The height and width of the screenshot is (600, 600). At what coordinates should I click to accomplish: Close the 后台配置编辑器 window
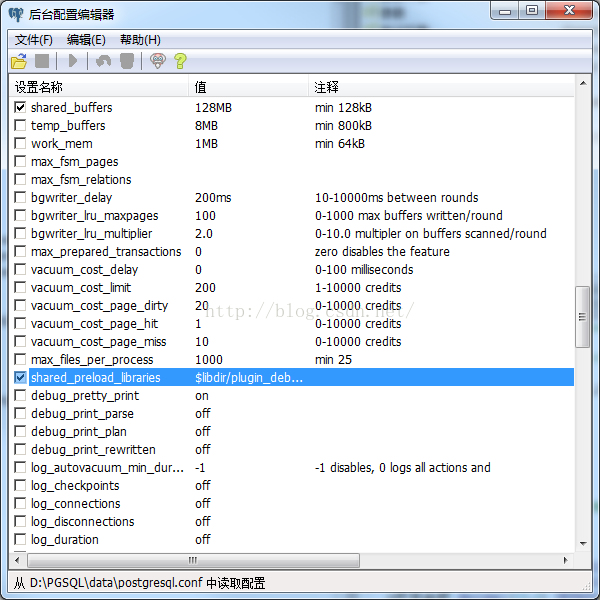[569, 11]
